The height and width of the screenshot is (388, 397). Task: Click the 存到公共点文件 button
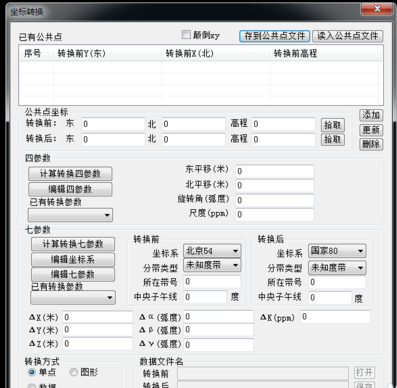point(274,36)
